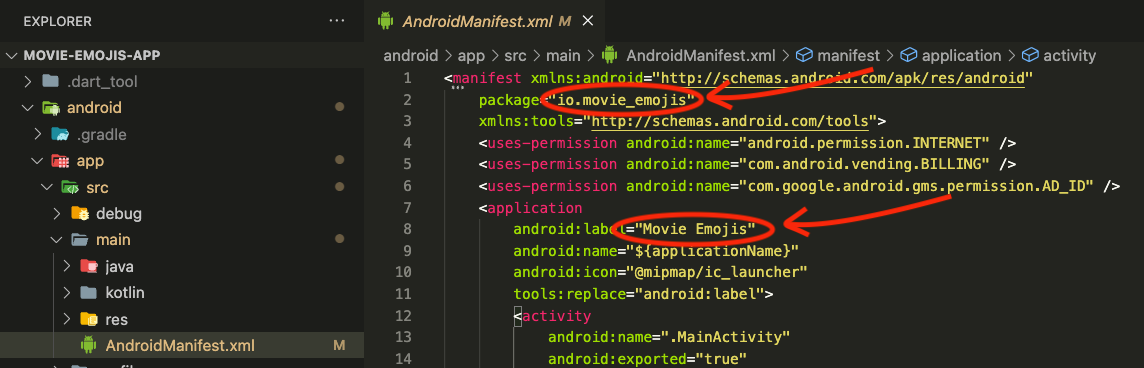Screen dimensions: 1144x368
Task: Click cube icon before manifest breadcrumb
Action: [x=803, y=55]
